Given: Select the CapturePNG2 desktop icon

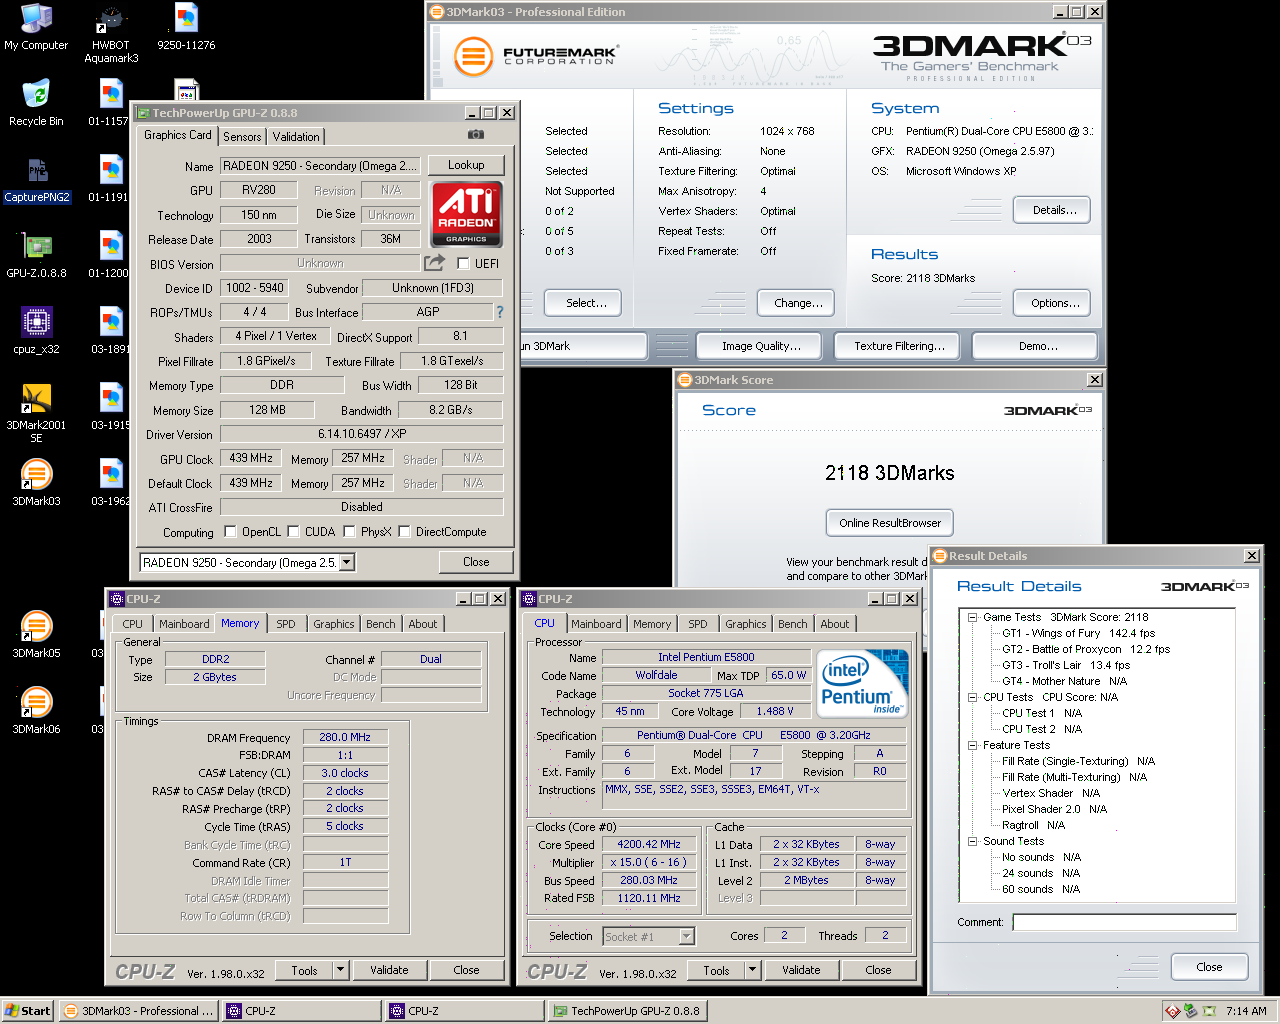Looking at the screenshot, I should click(x=37, y=180).
